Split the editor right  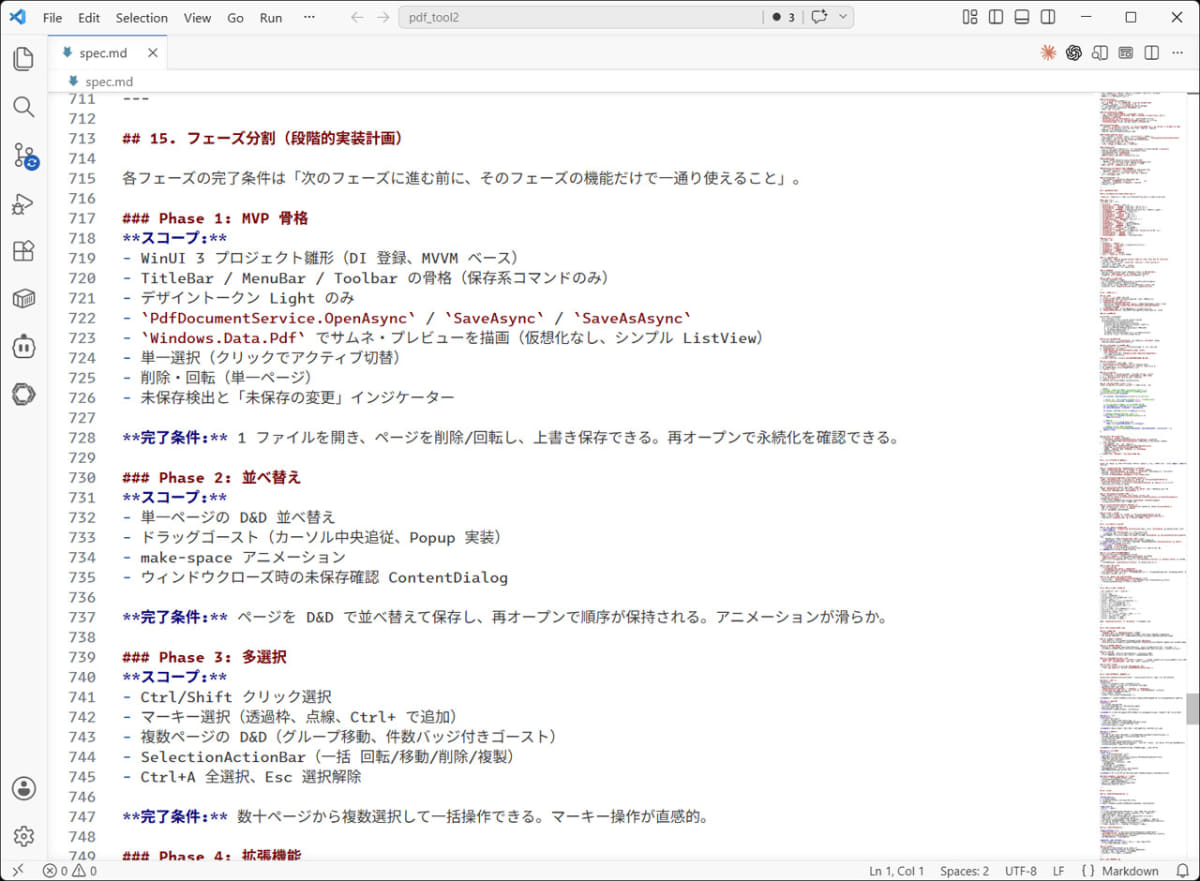pyautogui.click(x=1152, y=53)
